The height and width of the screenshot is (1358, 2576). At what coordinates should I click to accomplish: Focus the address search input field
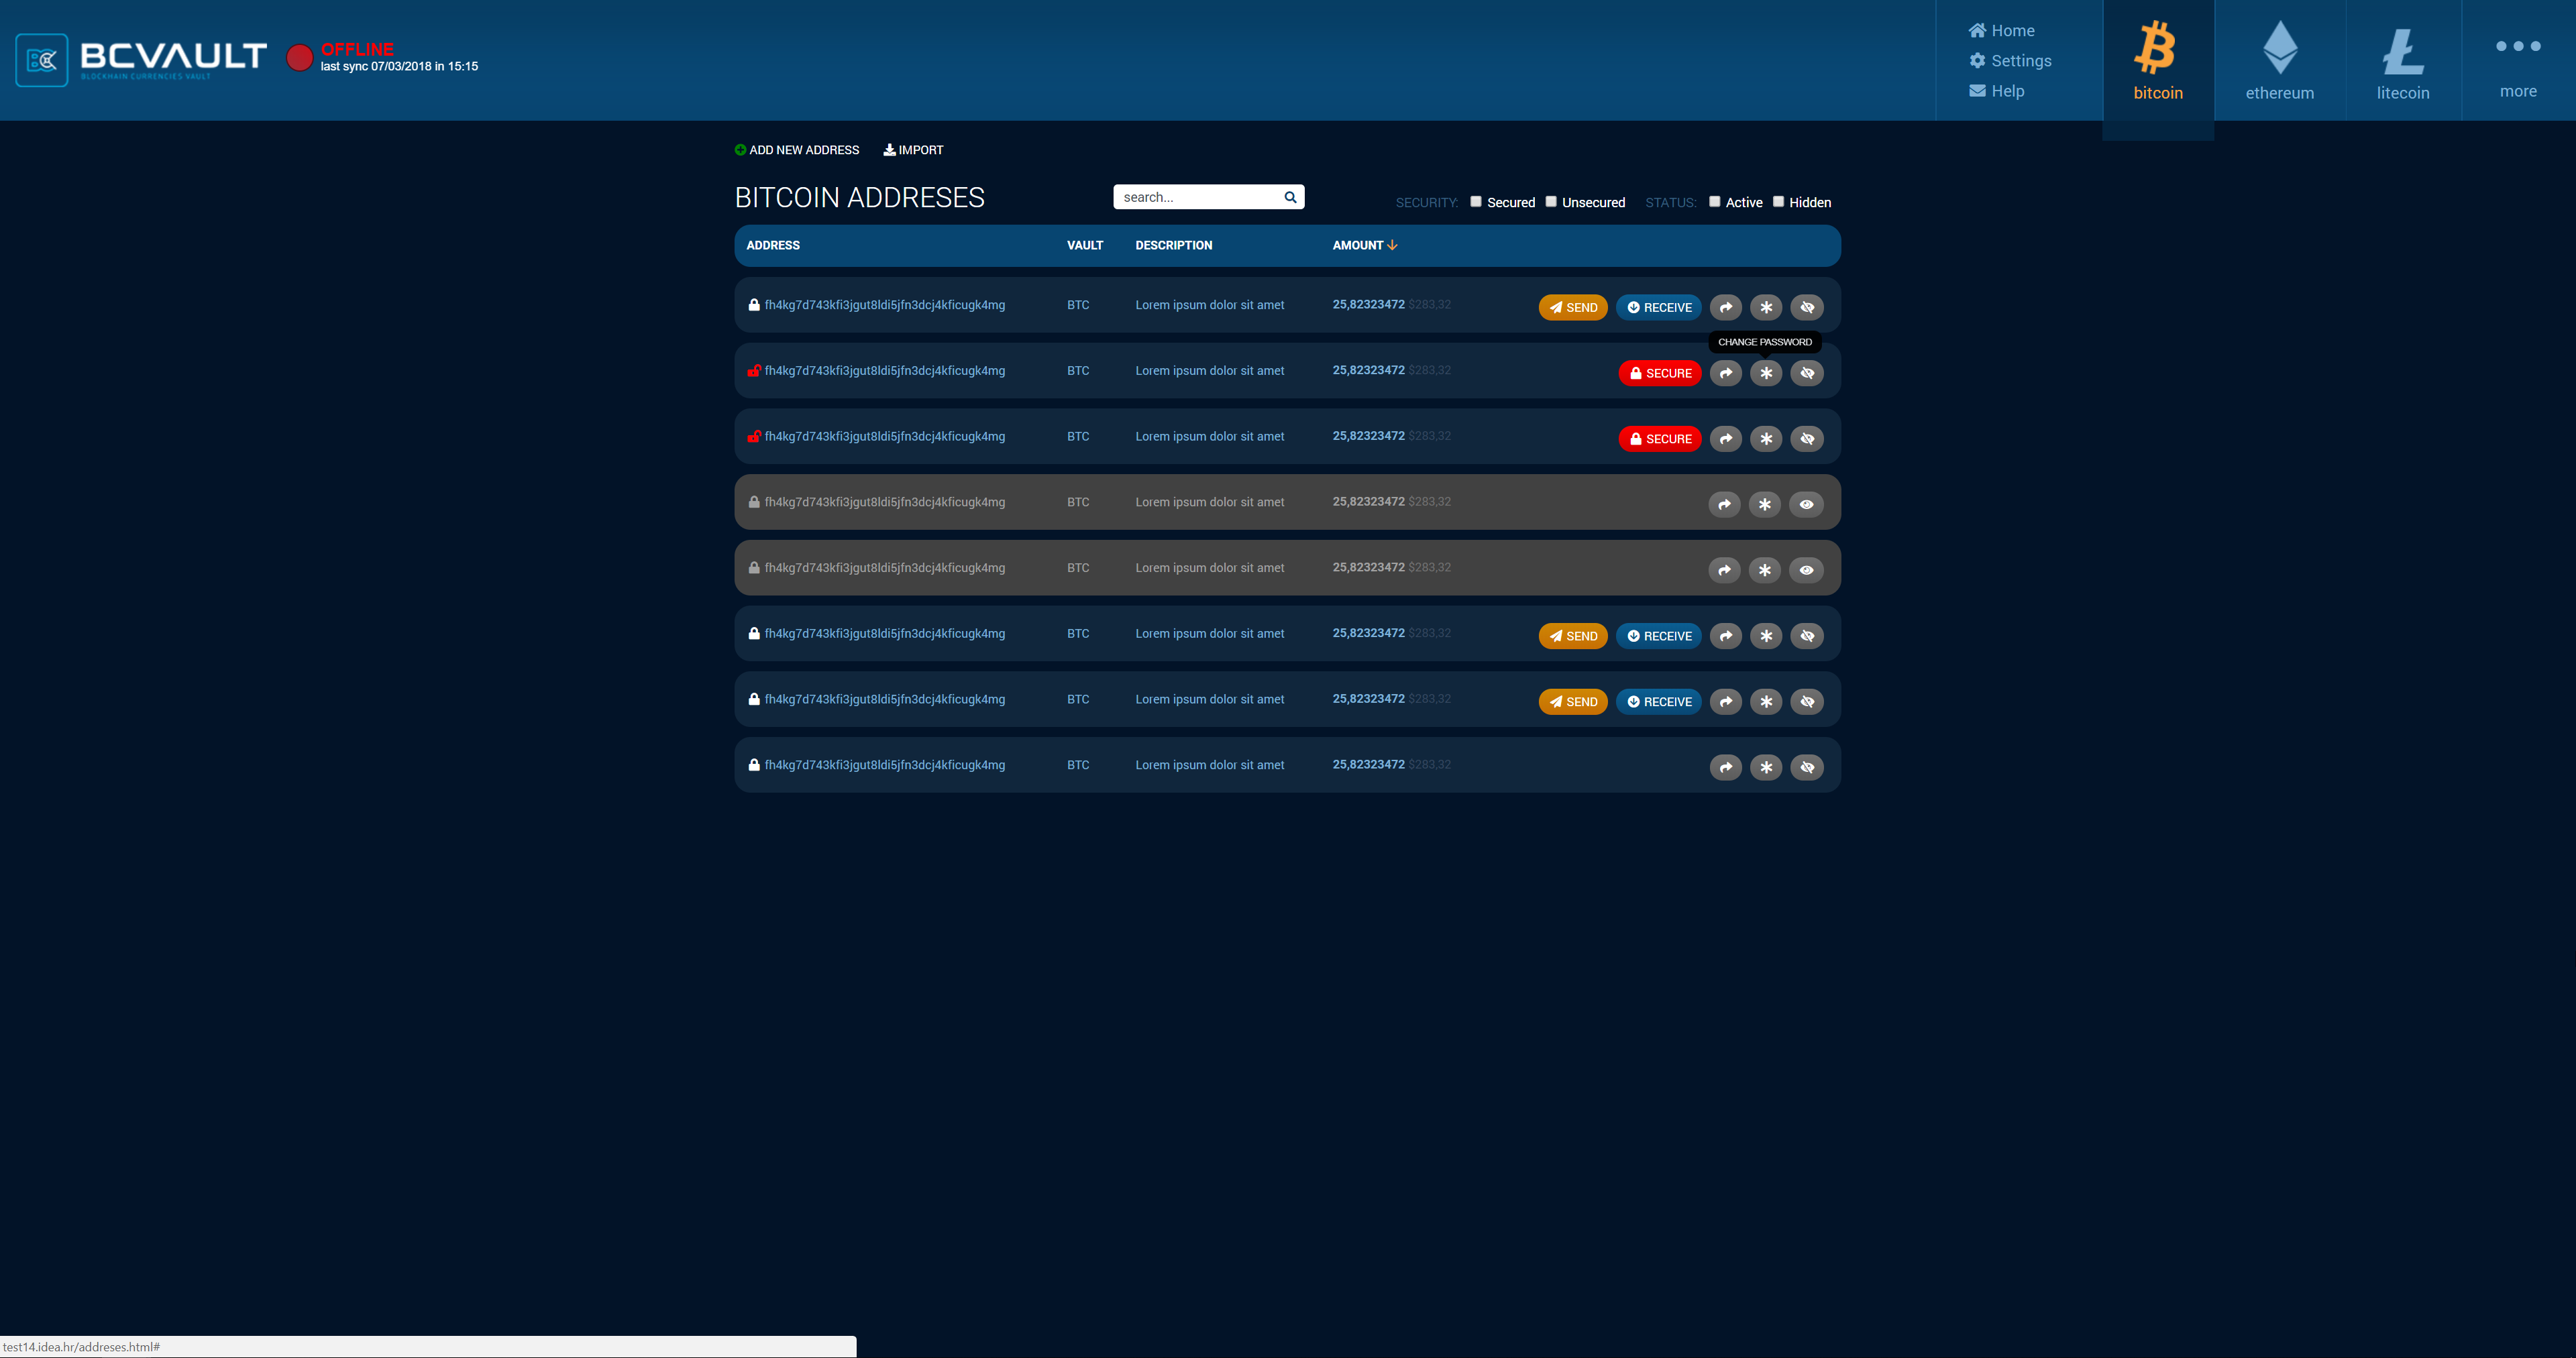pyautogui.click(x=1196, y=197)
